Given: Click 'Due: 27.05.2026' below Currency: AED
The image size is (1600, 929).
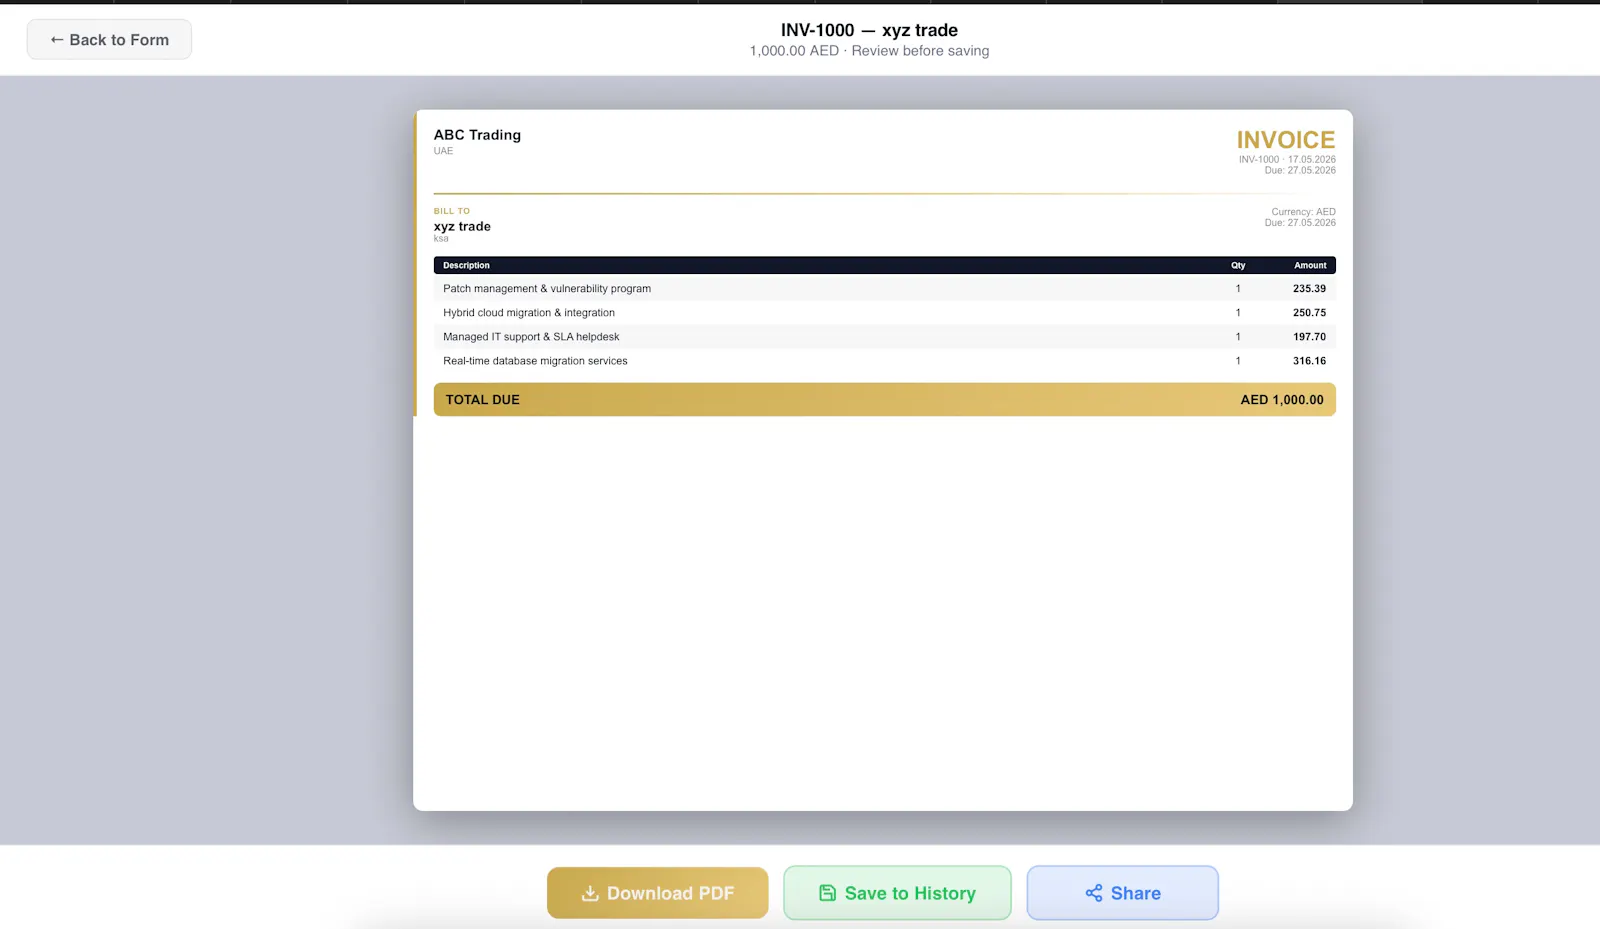Looking at the screenshot, I should [1300, 222].
